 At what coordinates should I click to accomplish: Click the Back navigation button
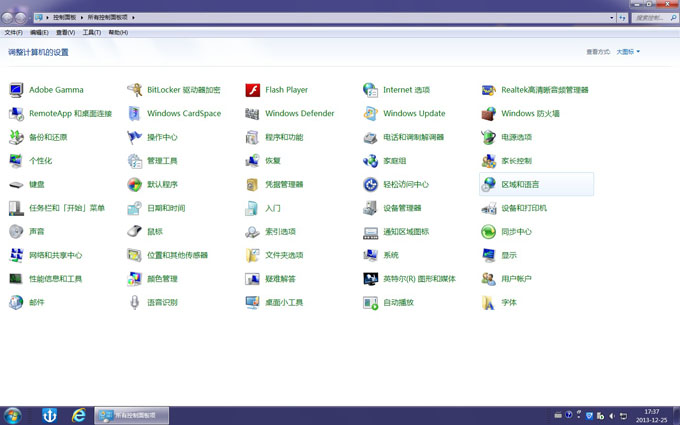7,18
